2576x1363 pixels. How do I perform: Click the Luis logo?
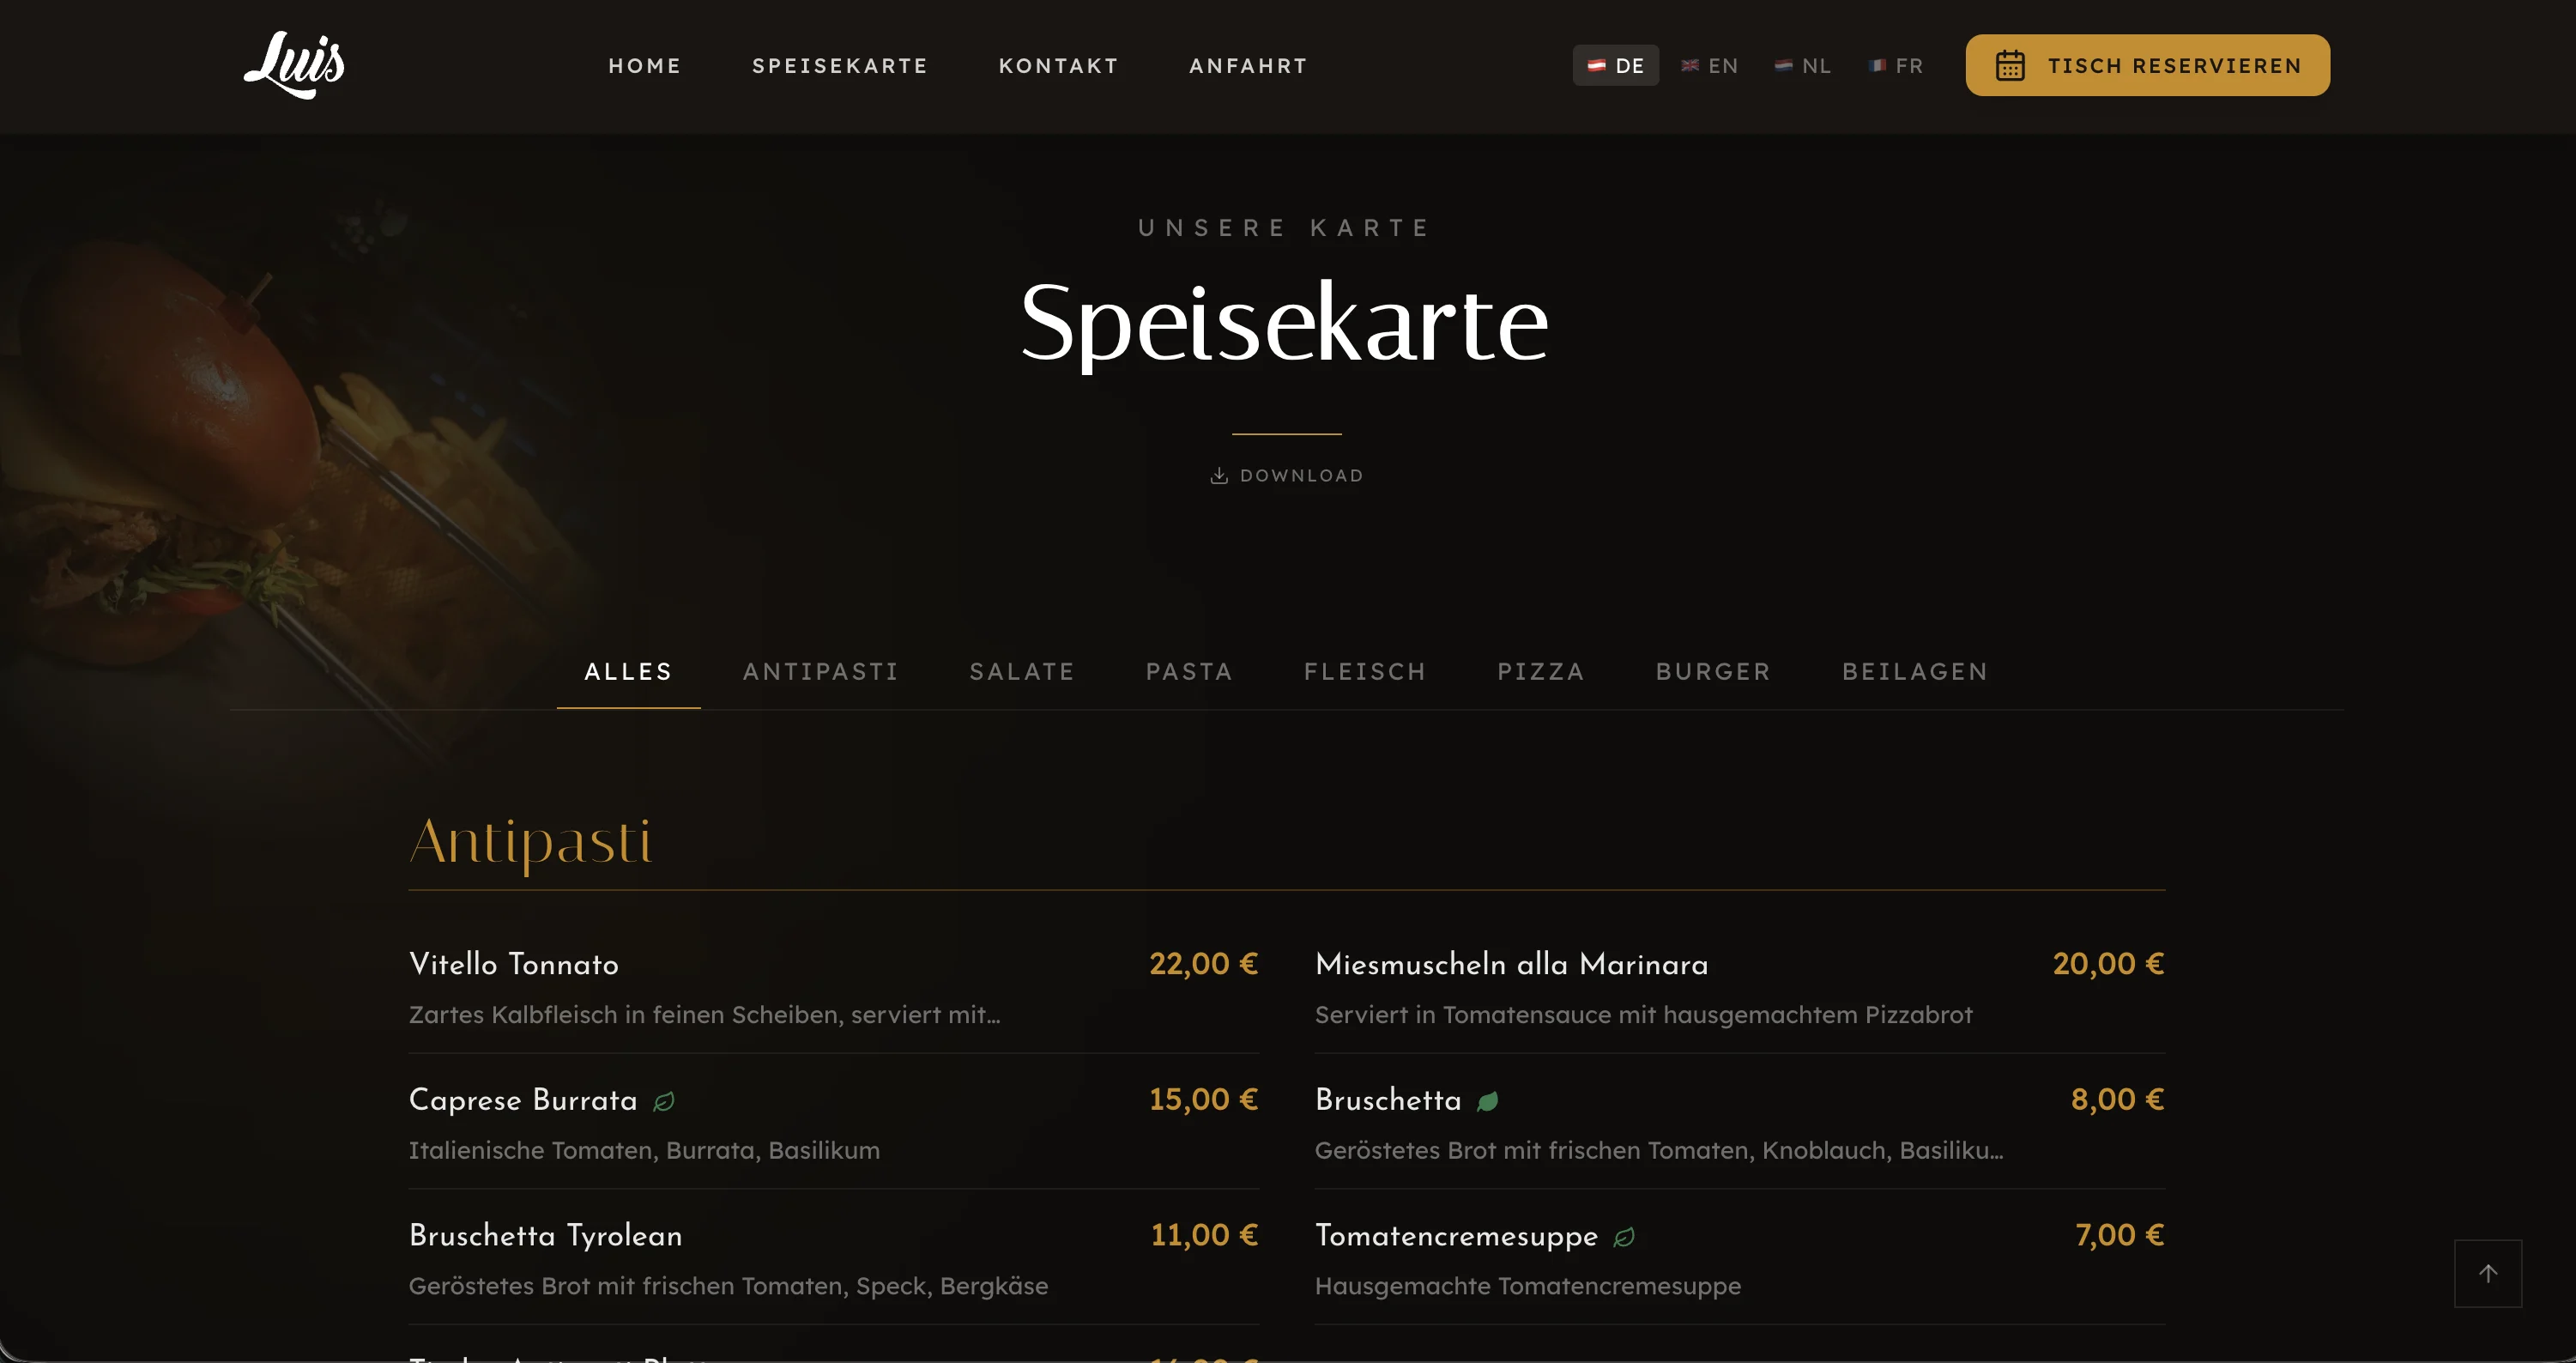pos(294,65)
